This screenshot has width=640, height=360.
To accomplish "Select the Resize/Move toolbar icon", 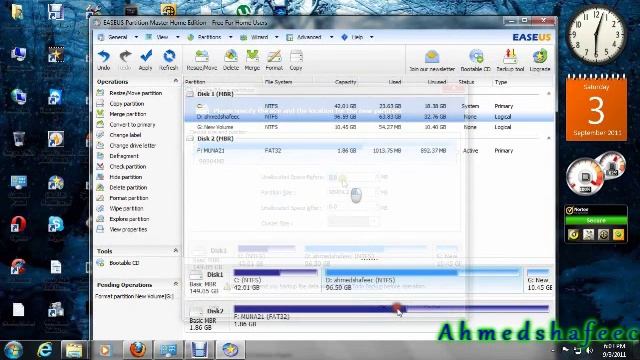I will pos(202,60).
